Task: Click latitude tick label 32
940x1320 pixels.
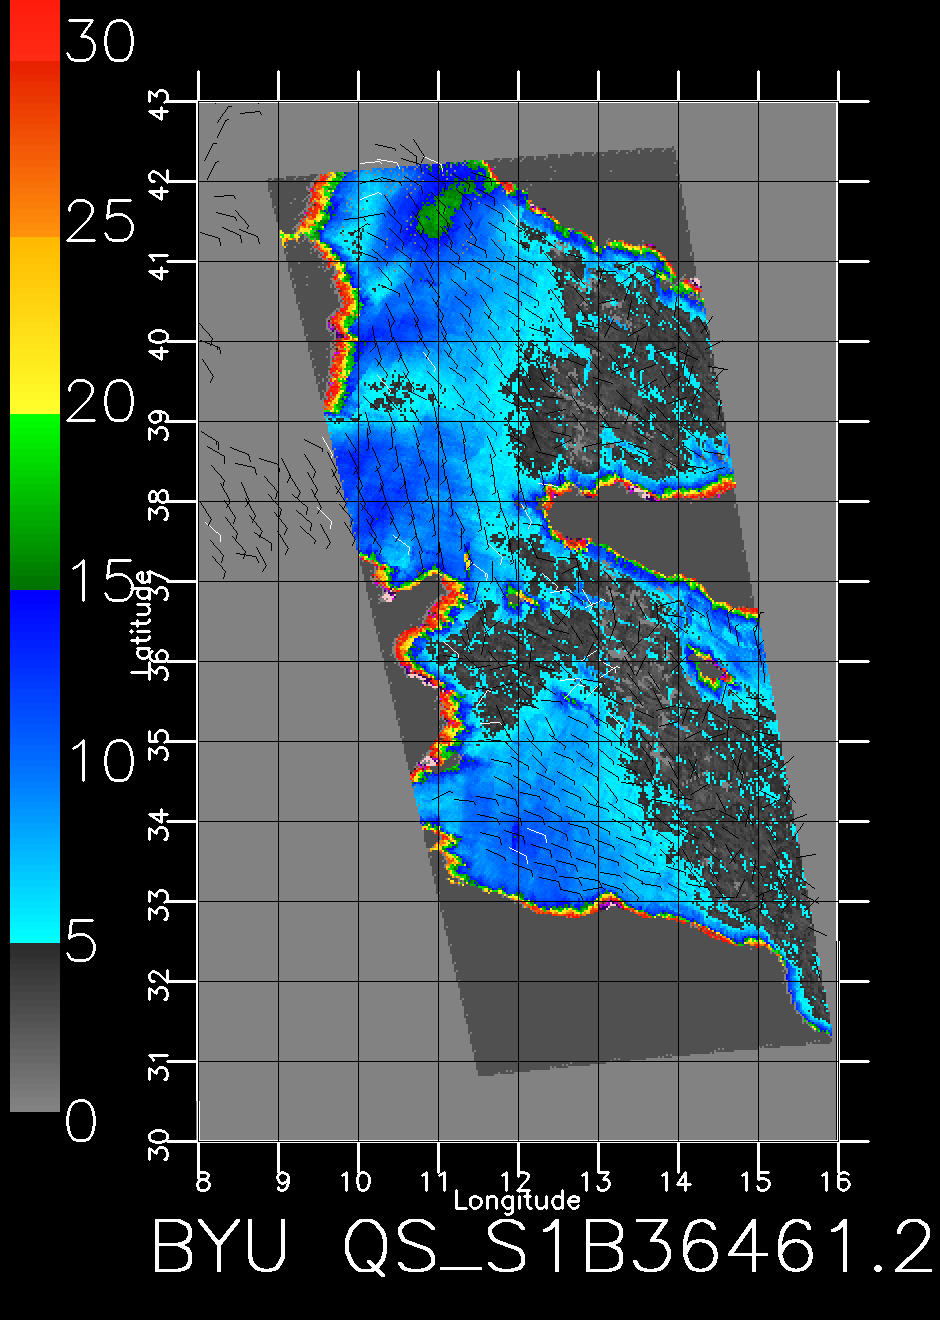Action: (x=159, y=985)
